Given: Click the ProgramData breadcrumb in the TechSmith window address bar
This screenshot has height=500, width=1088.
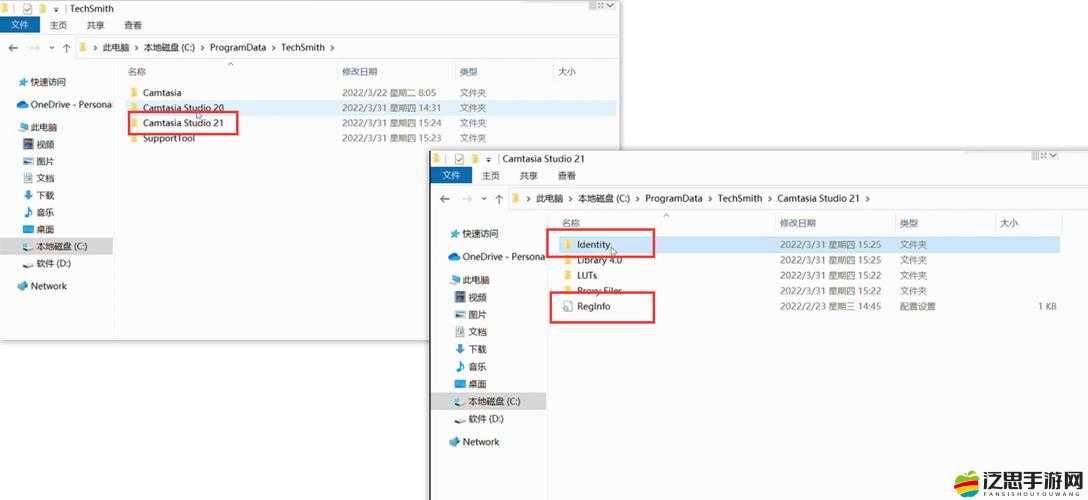Looking at the screenshot, I should [x=238, y=48].
